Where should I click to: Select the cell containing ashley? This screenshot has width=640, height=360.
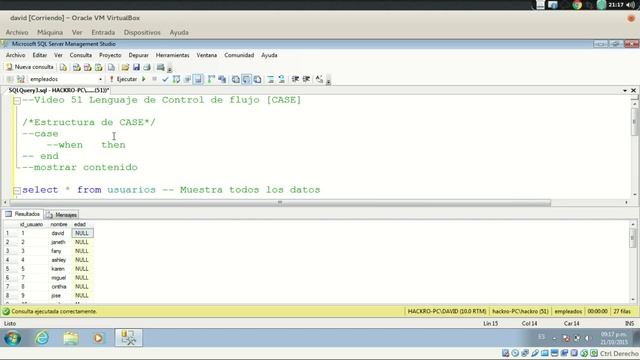click(x=59, y=260)
